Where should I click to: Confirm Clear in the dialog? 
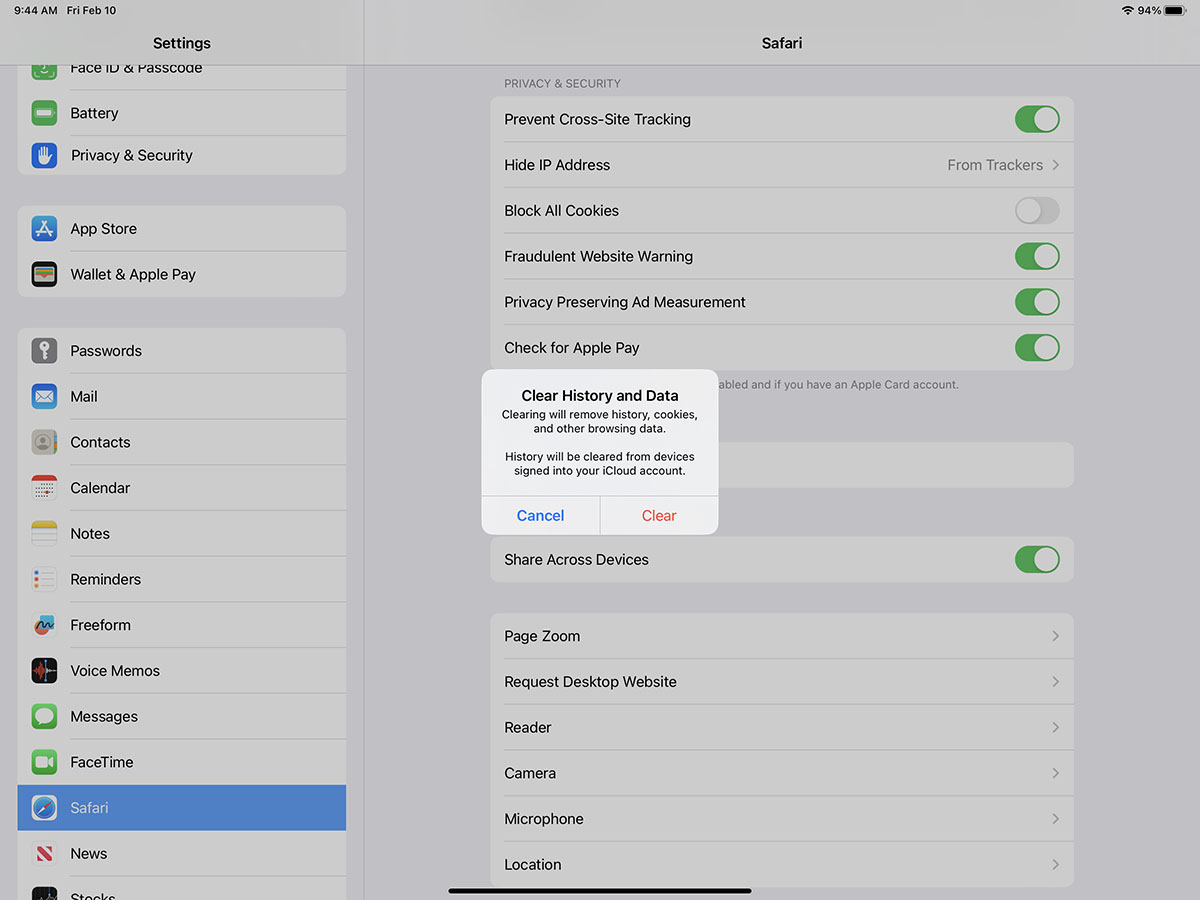click(659, 515)
